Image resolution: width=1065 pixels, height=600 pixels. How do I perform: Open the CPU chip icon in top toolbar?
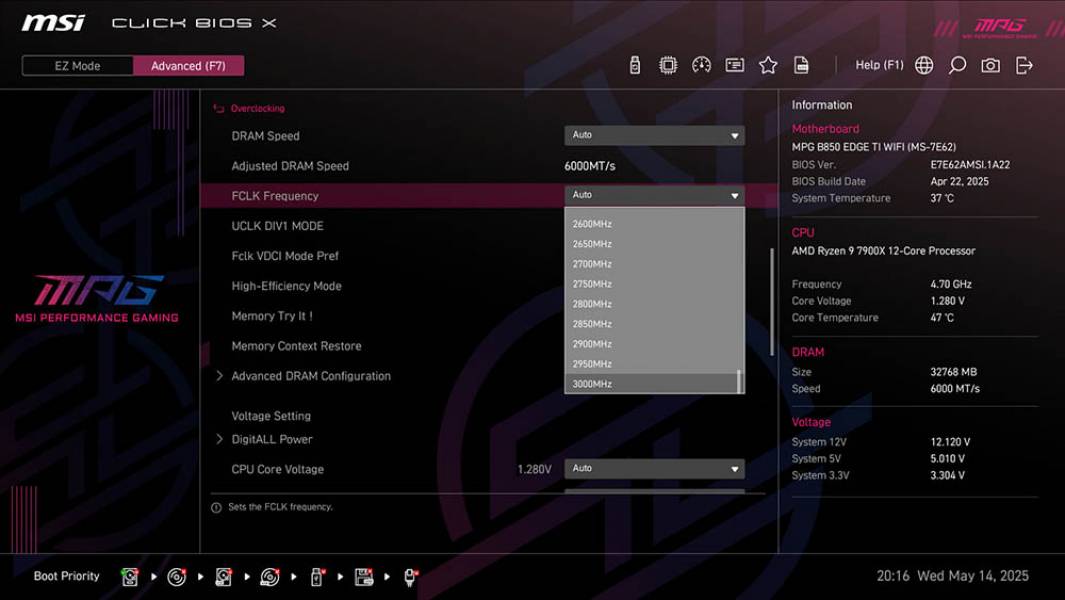668,65
